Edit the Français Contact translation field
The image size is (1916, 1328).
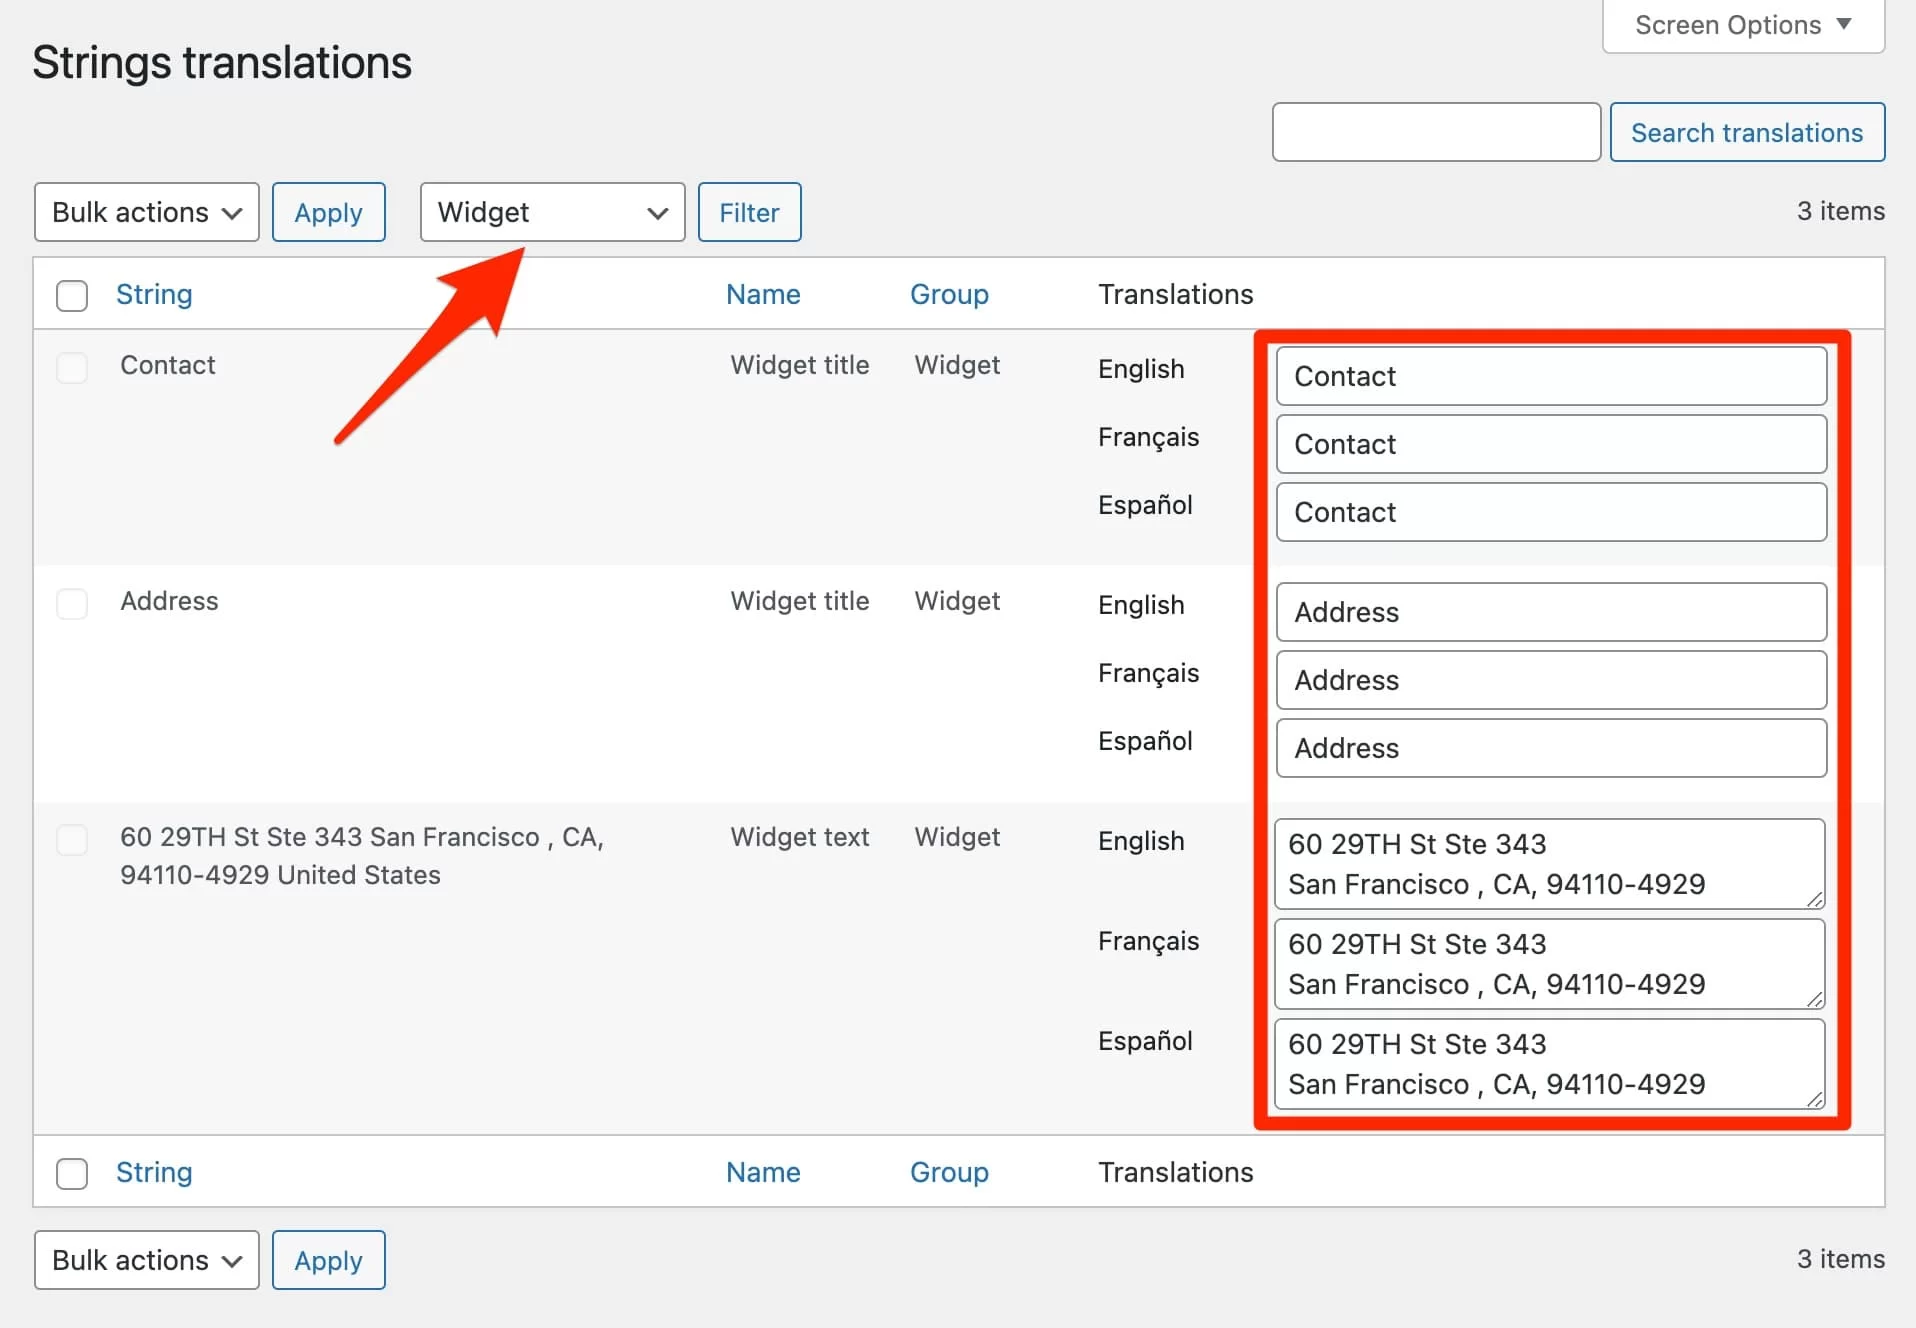[1550, 444]
